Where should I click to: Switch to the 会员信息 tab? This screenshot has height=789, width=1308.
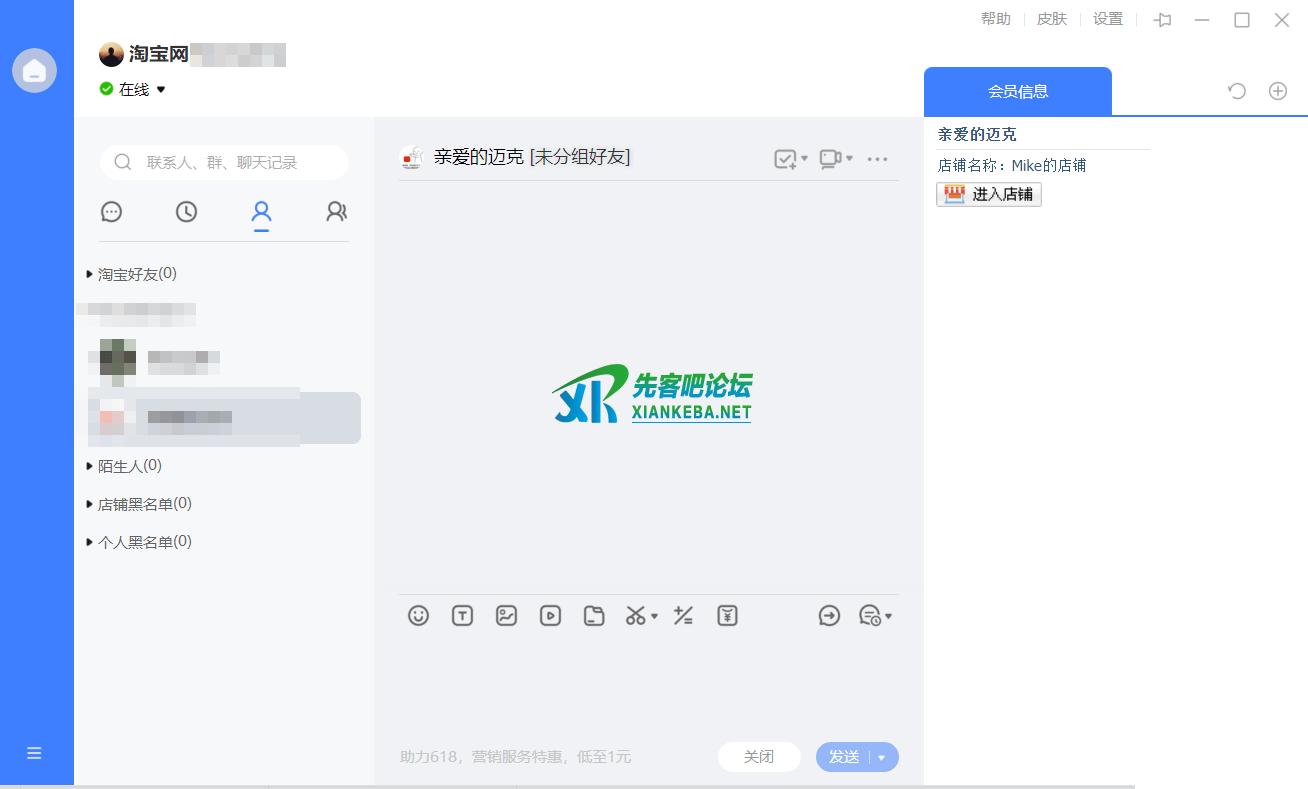click(1017, 91)
